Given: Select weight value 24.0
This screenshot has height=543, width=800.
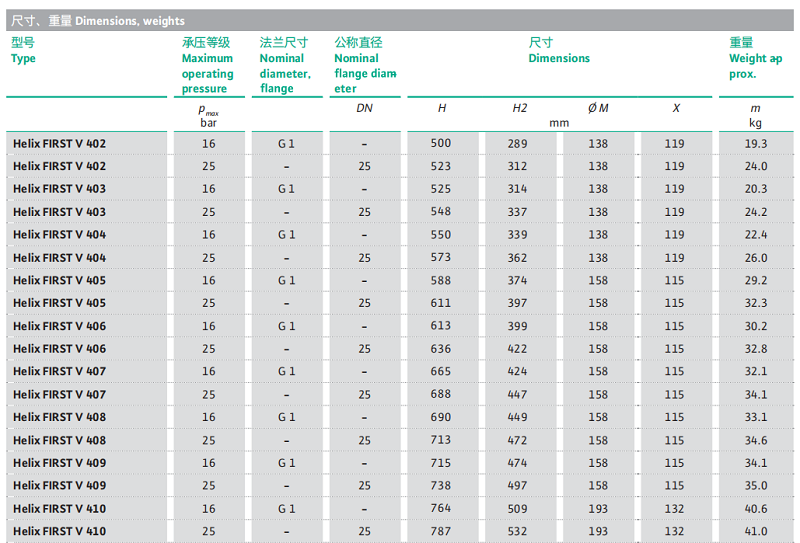Looking at the screenshot, I should tap(756, 166).
